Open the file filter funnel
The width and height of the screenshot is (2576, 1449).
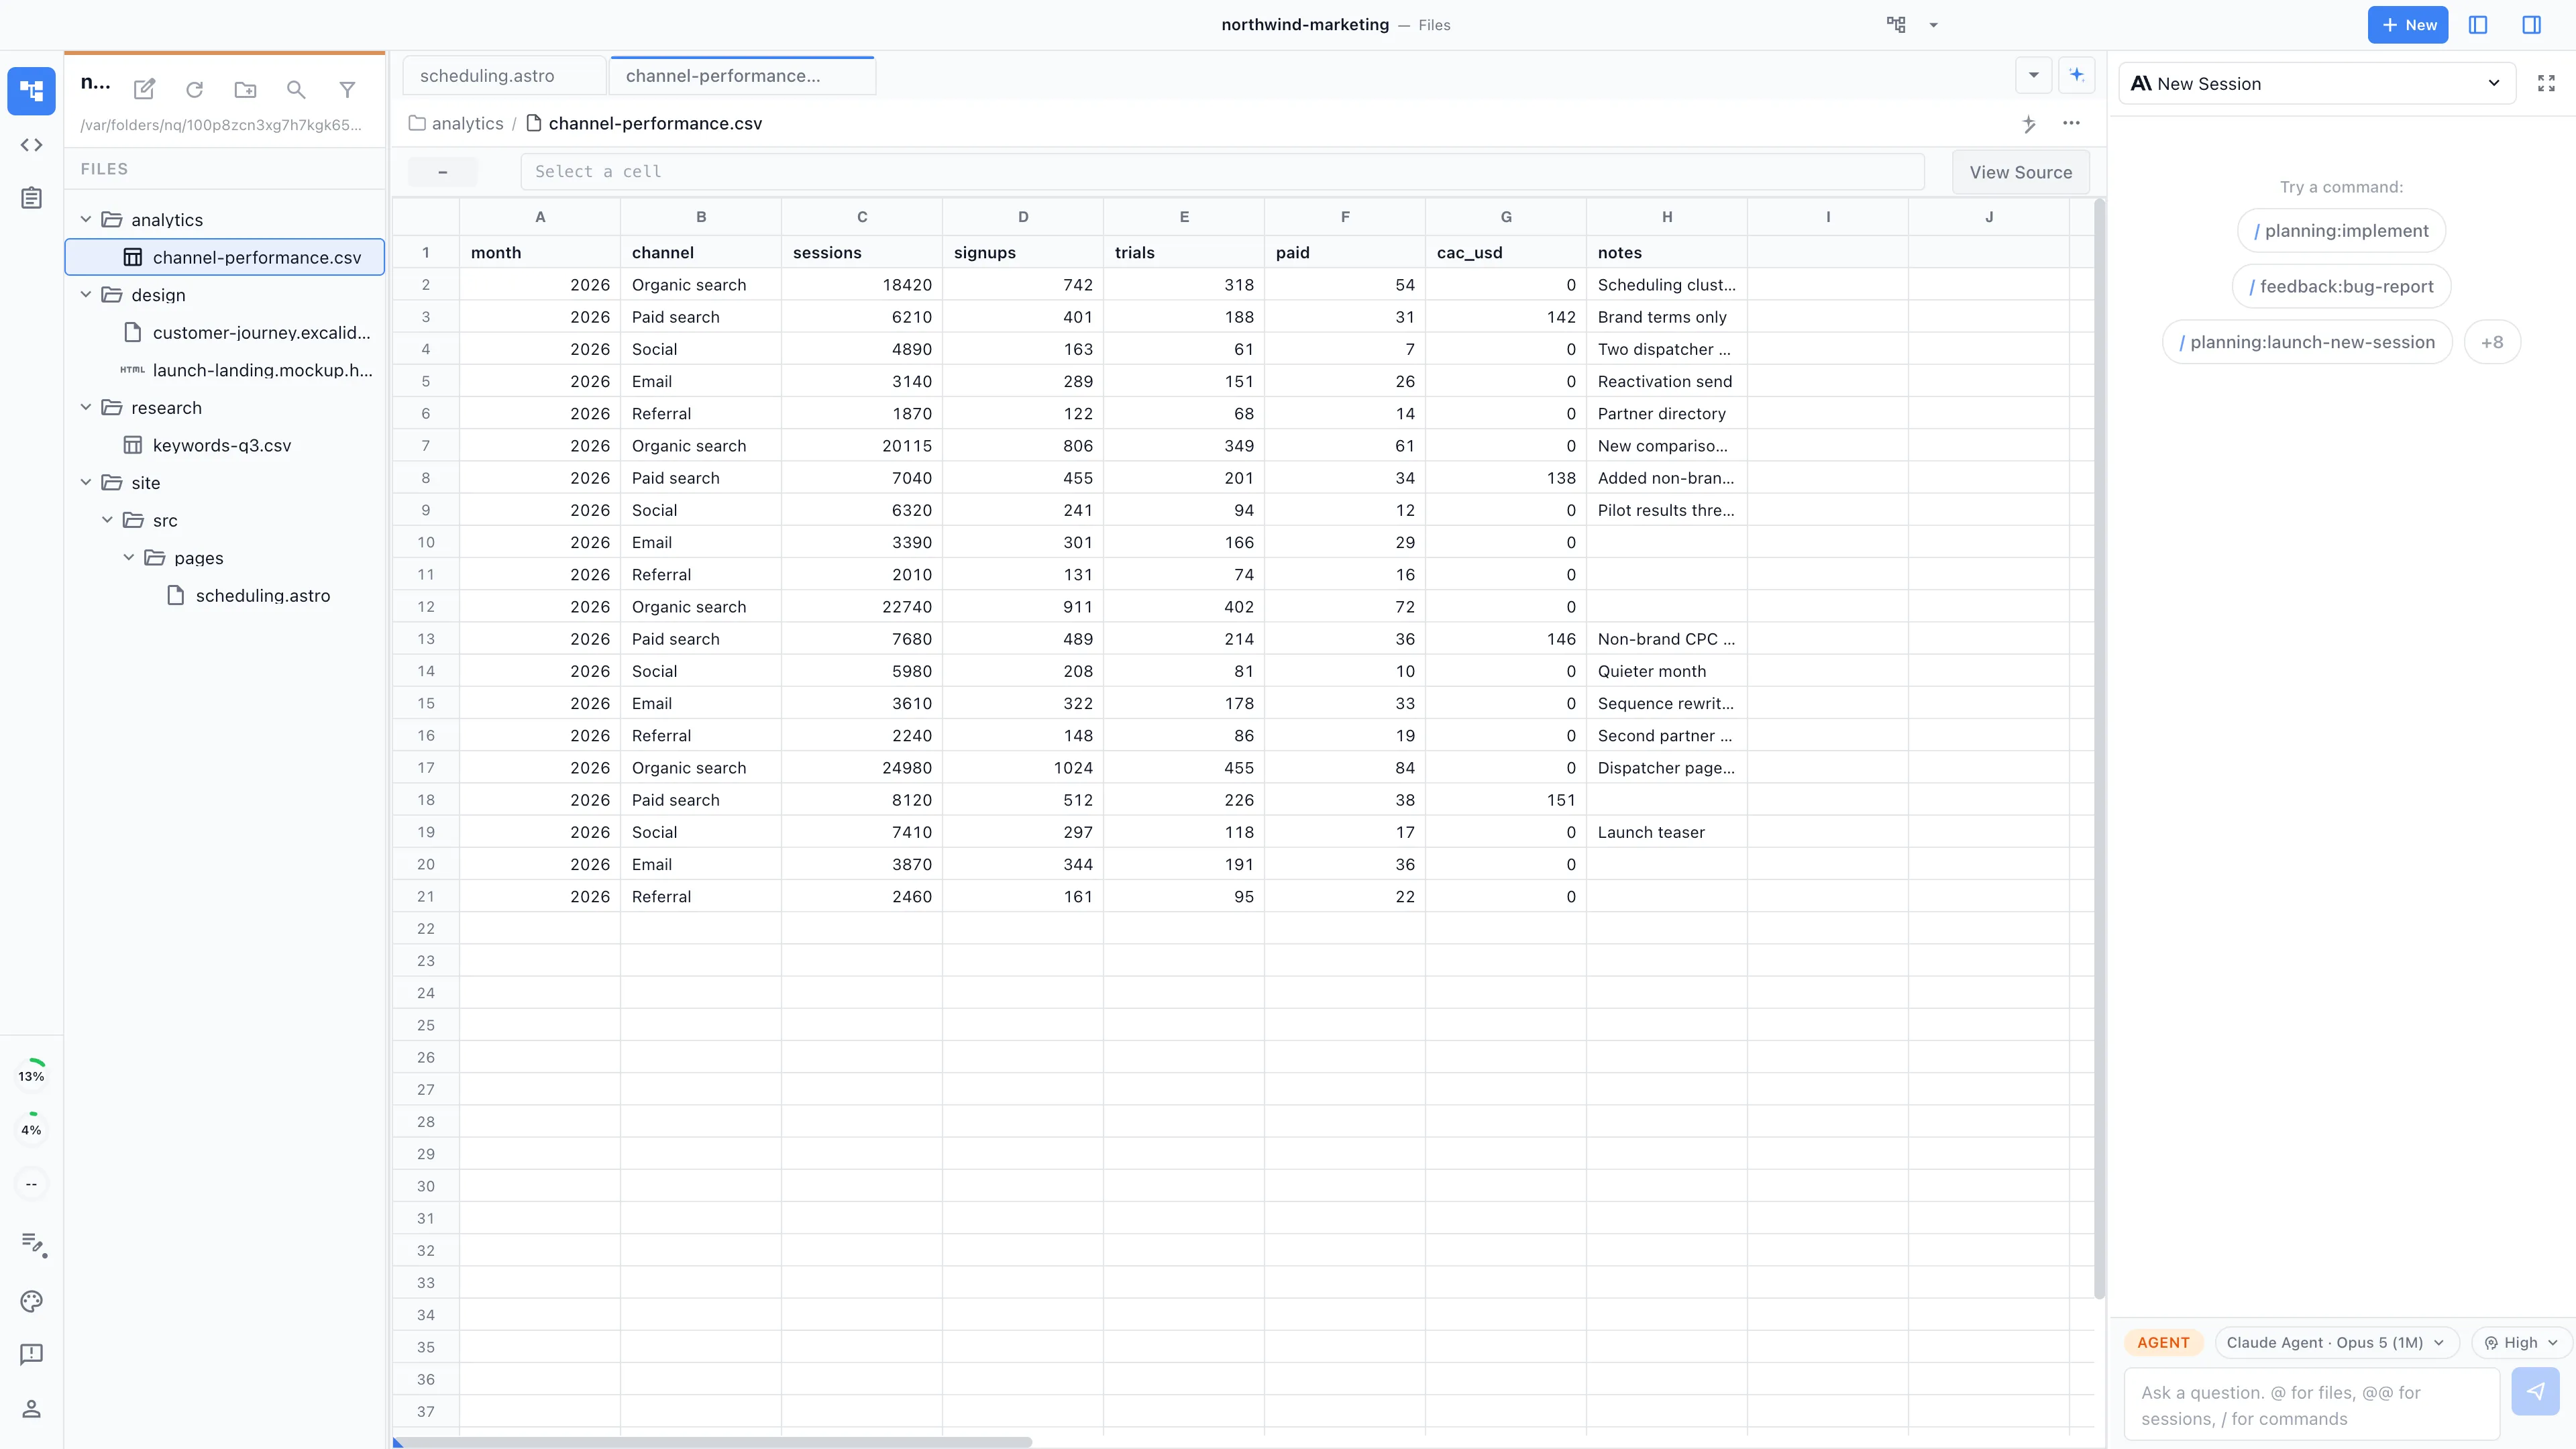click(347, 89)
